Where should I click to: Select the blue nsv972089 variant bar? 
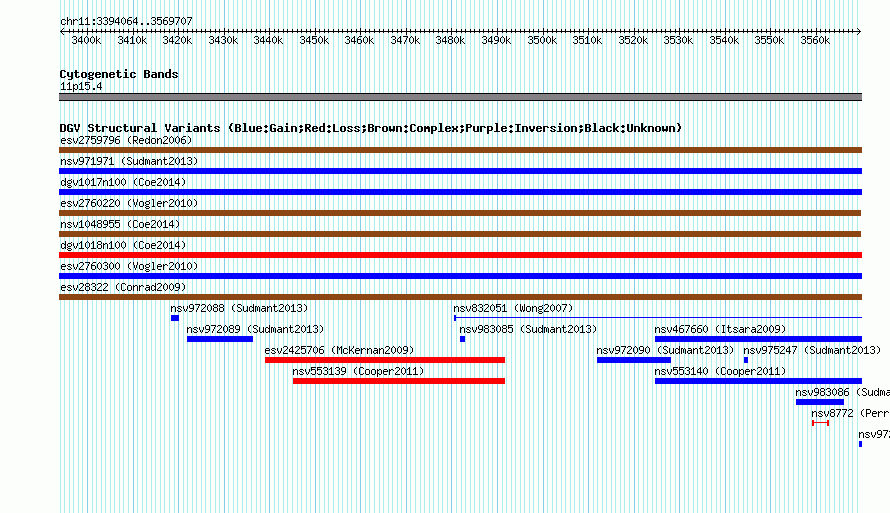(x=220, y=339)
